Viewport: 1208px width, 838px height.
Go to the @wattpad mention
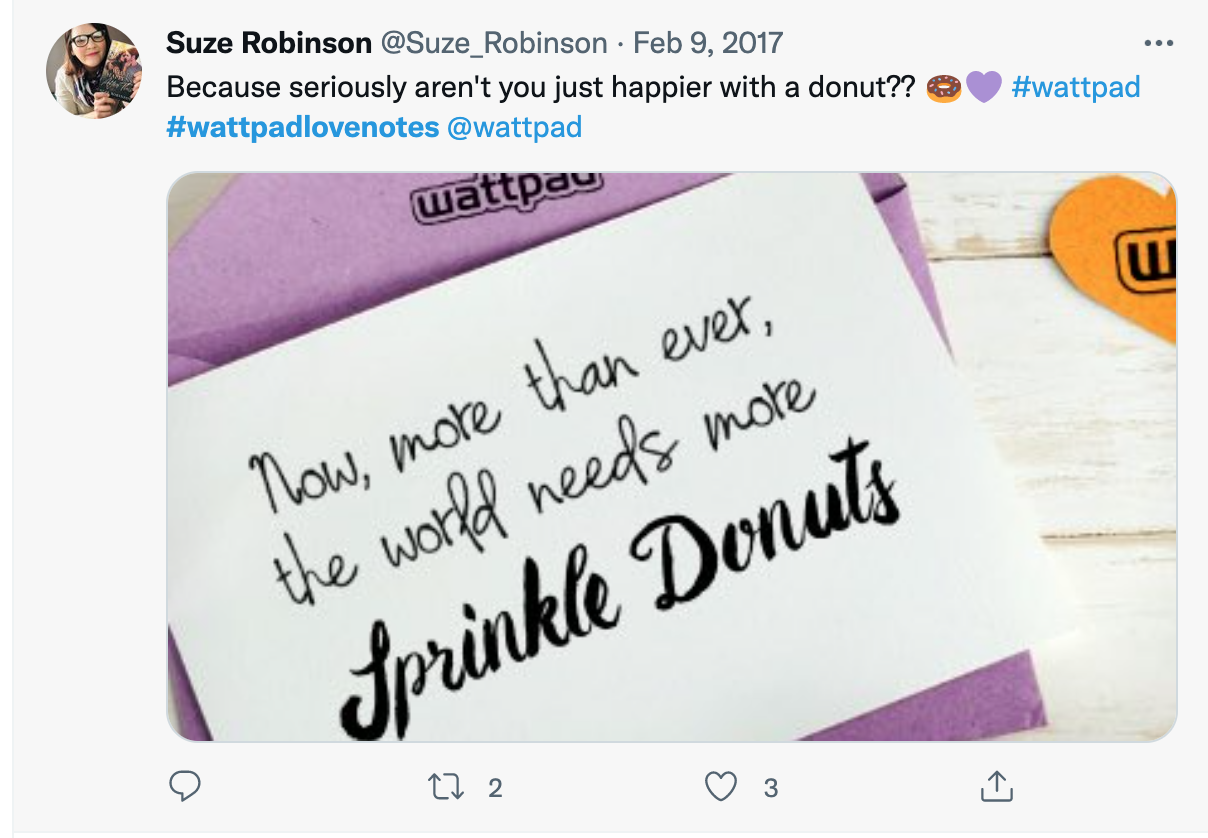click(515, 128)
